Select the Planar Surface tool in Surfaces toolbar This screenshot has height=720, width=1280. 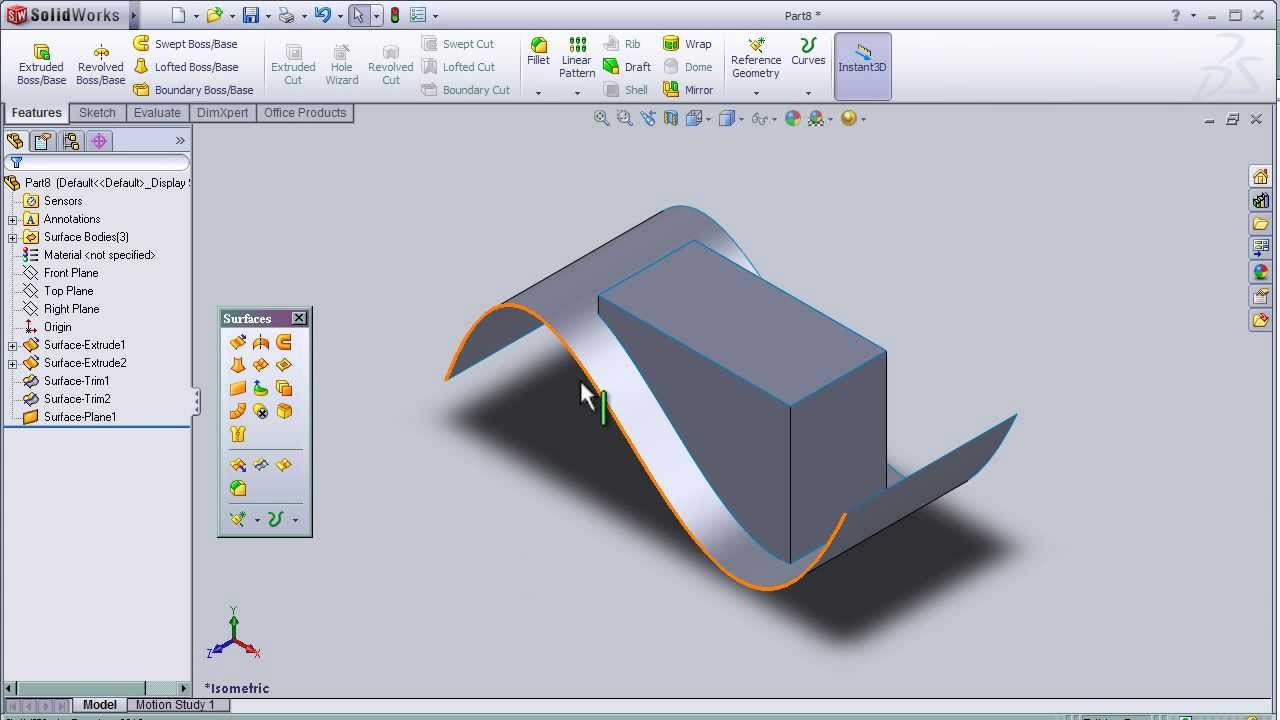[238, 388]
